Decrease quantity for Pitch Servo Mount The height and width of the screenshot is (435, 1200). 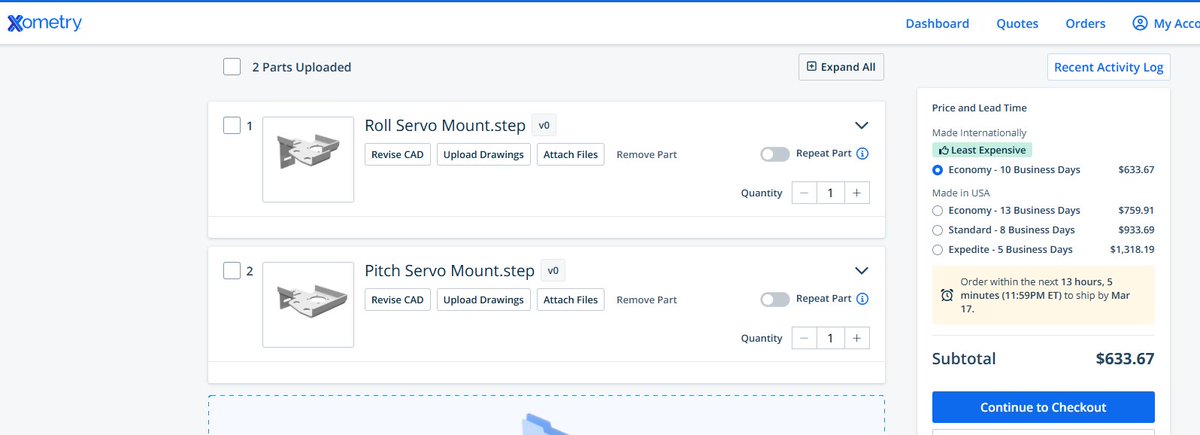[x=804, y=338]
